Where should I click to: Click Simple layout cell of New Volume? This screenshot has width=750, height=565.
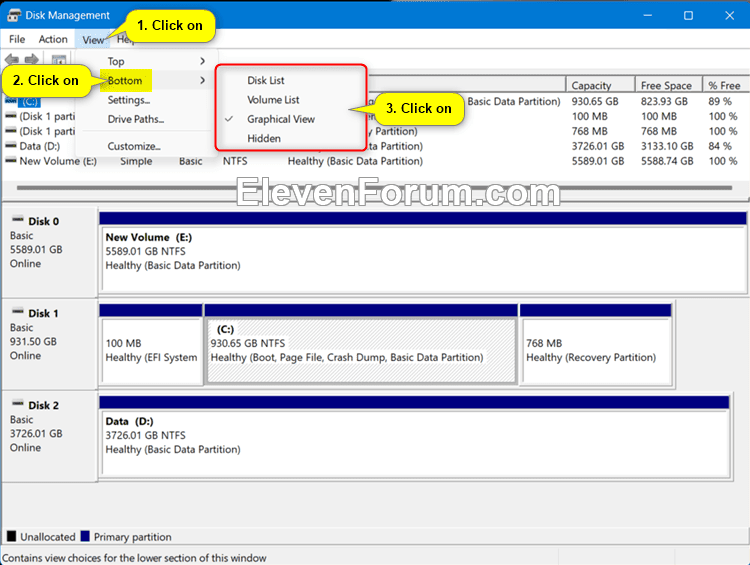[136, 161]
